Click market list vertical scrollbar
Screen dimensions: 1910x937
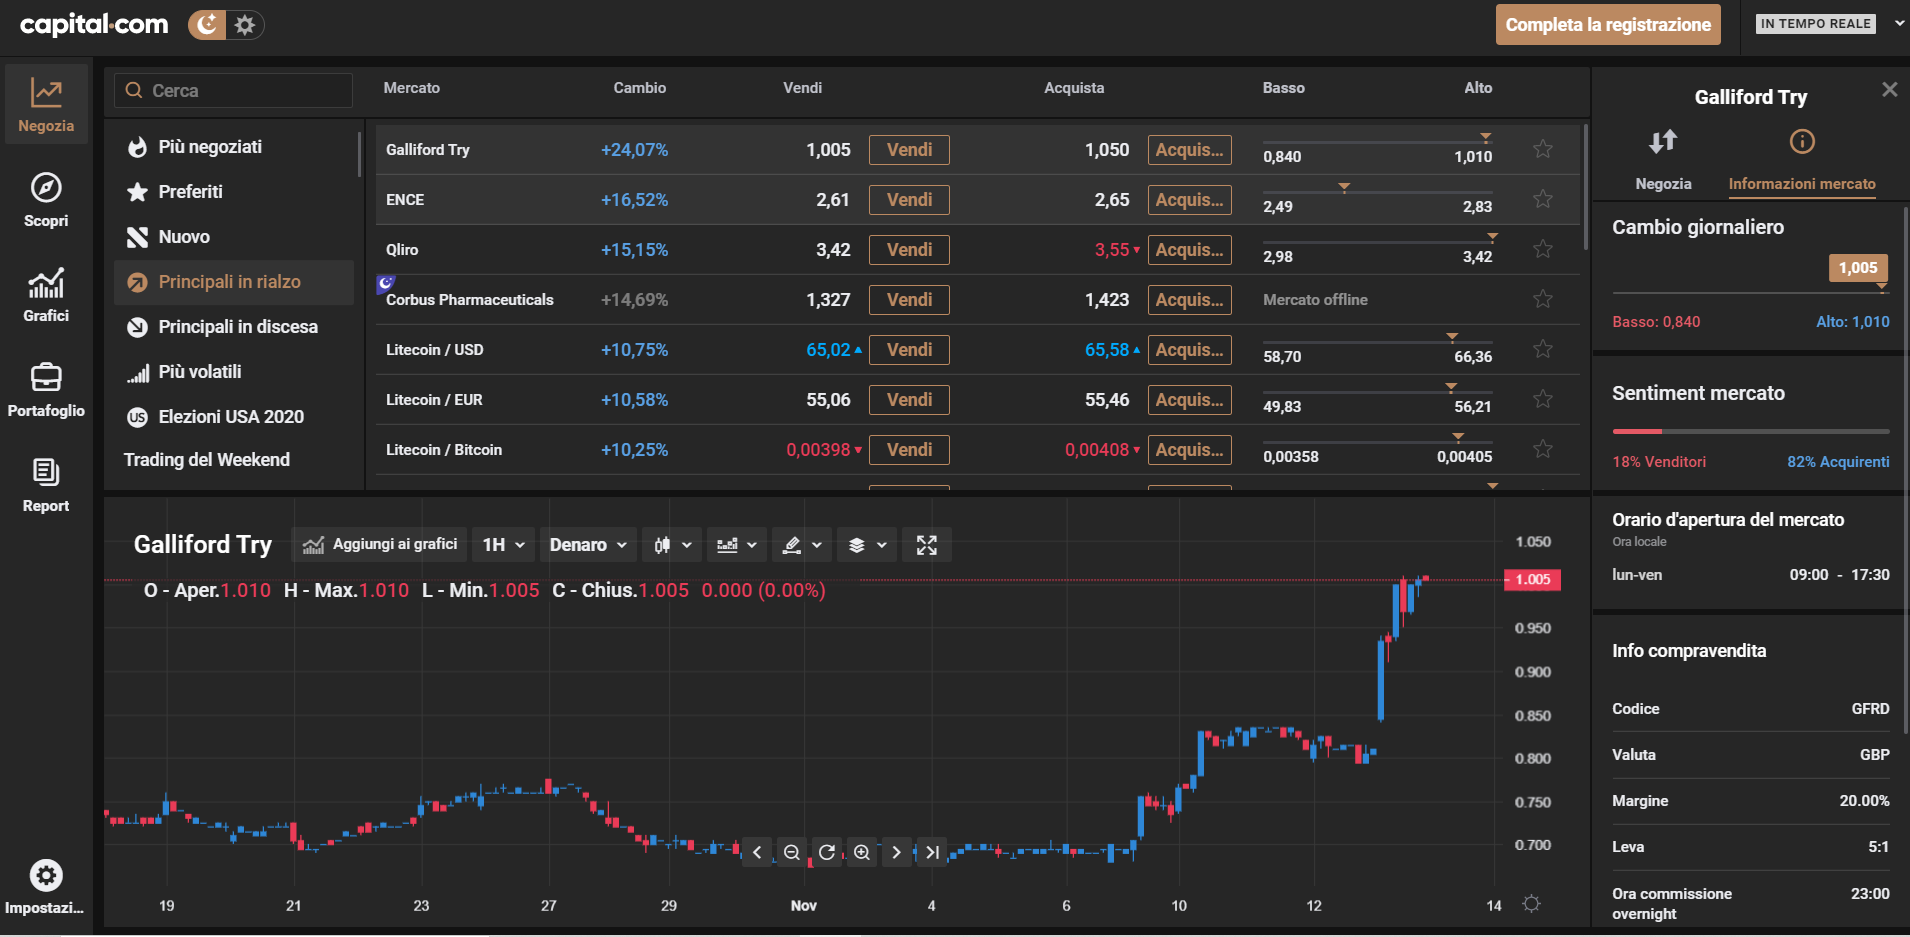tap(1585, 187)
